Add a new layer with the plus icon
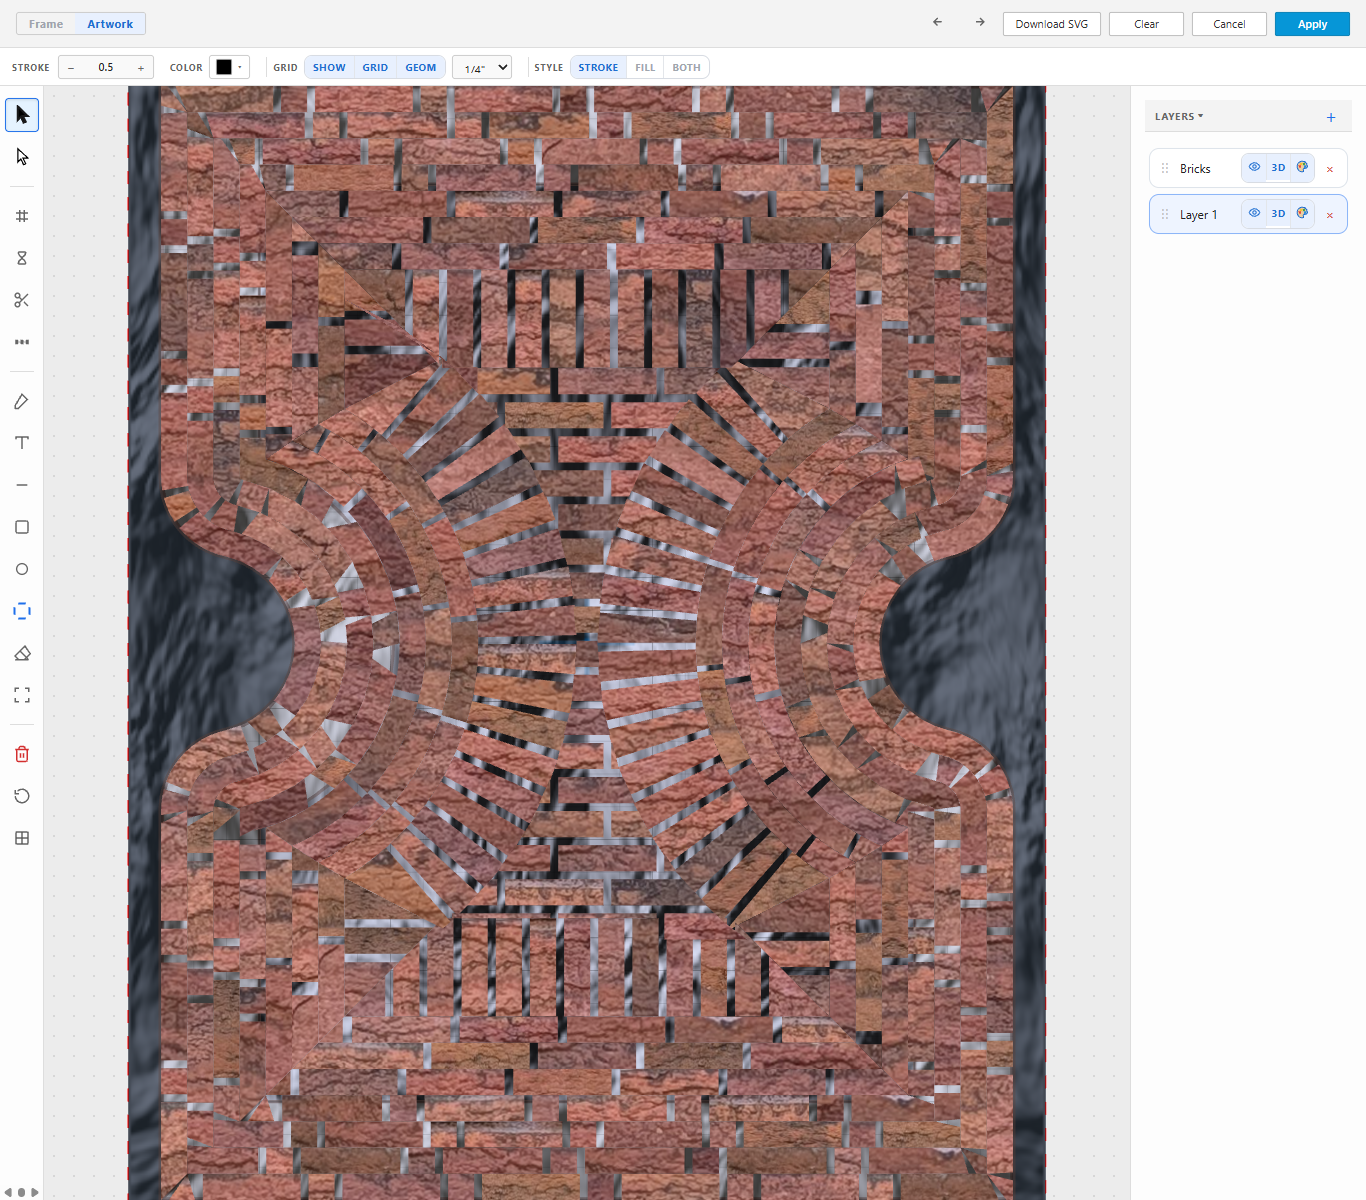1366x1200 pixels. point(1331,117)
